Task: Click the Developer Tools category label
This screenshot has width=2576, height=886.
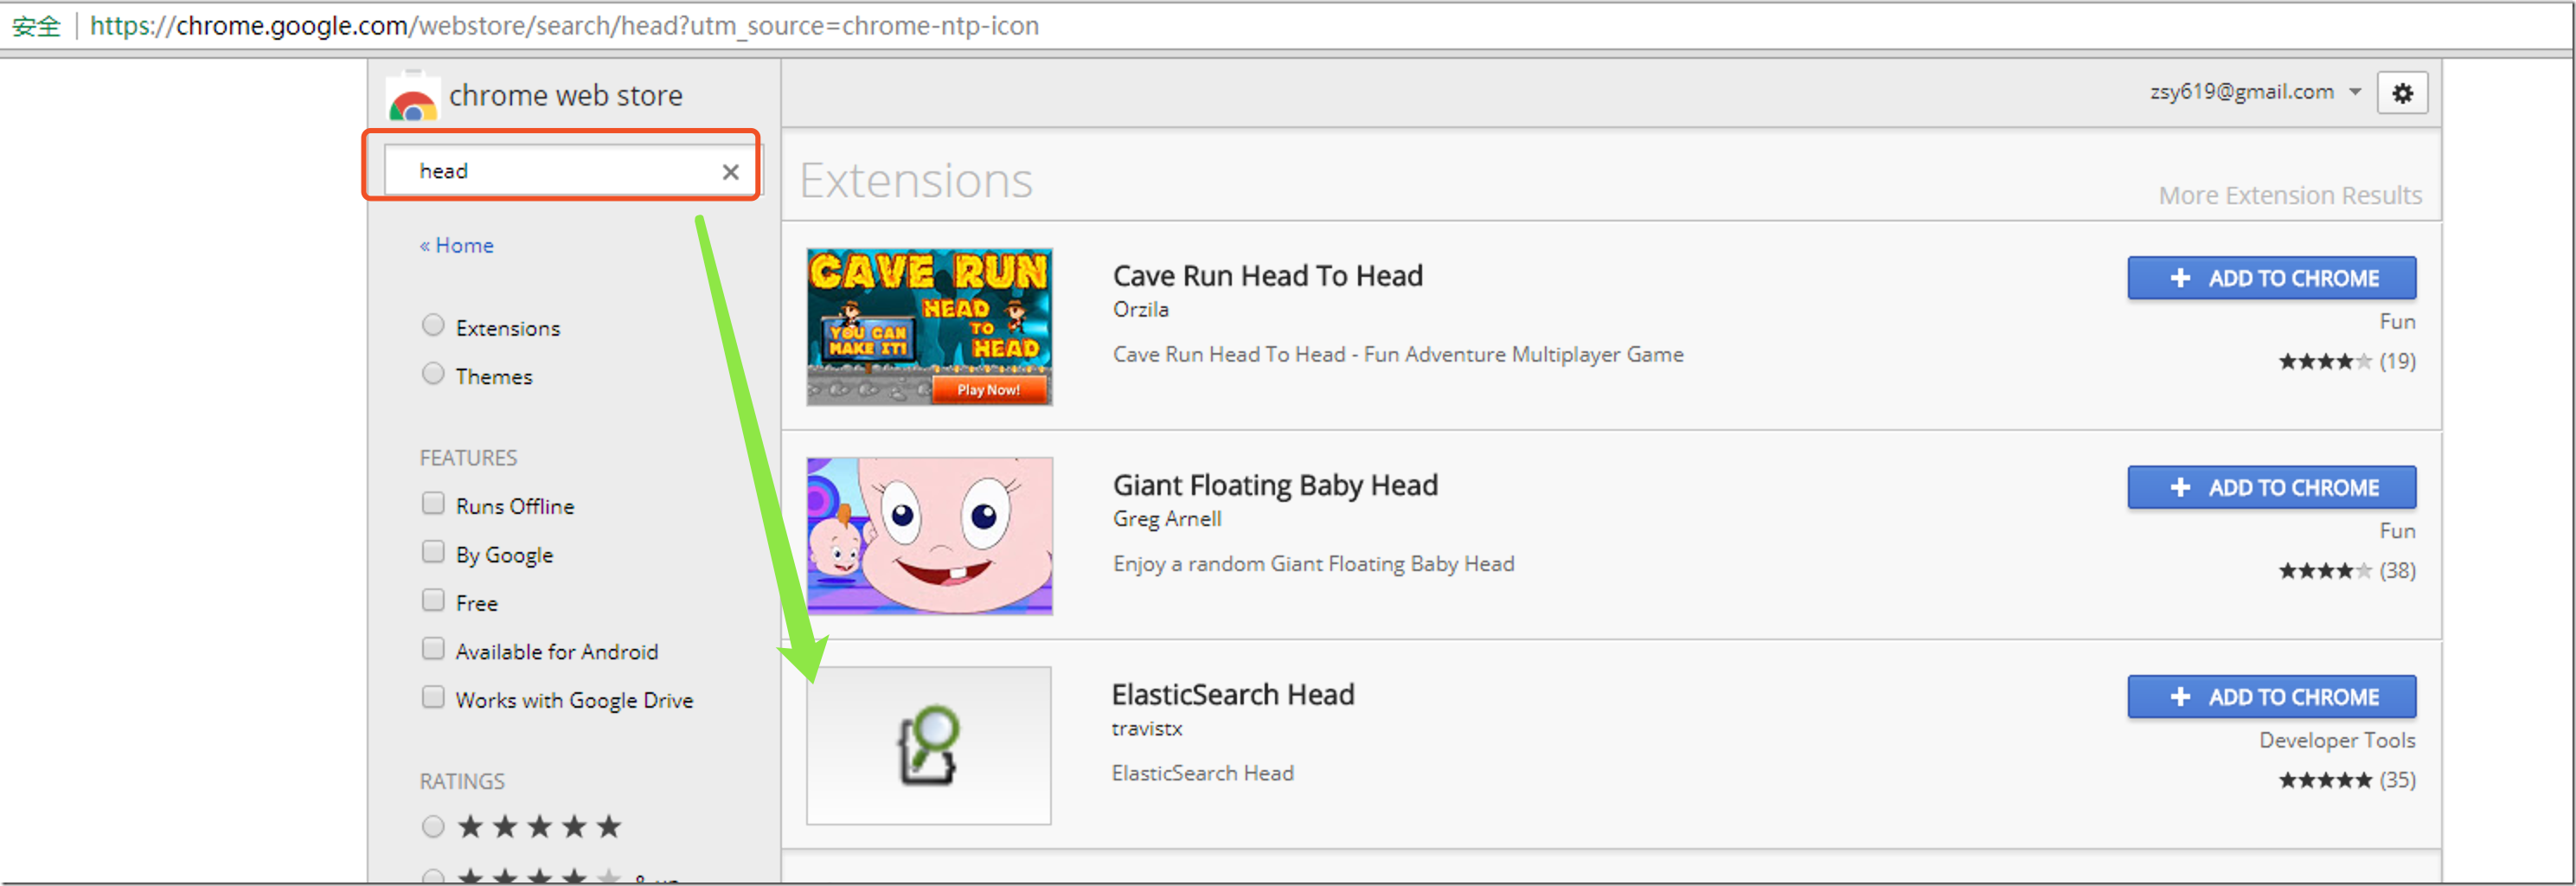Action: coord(2337,741)
